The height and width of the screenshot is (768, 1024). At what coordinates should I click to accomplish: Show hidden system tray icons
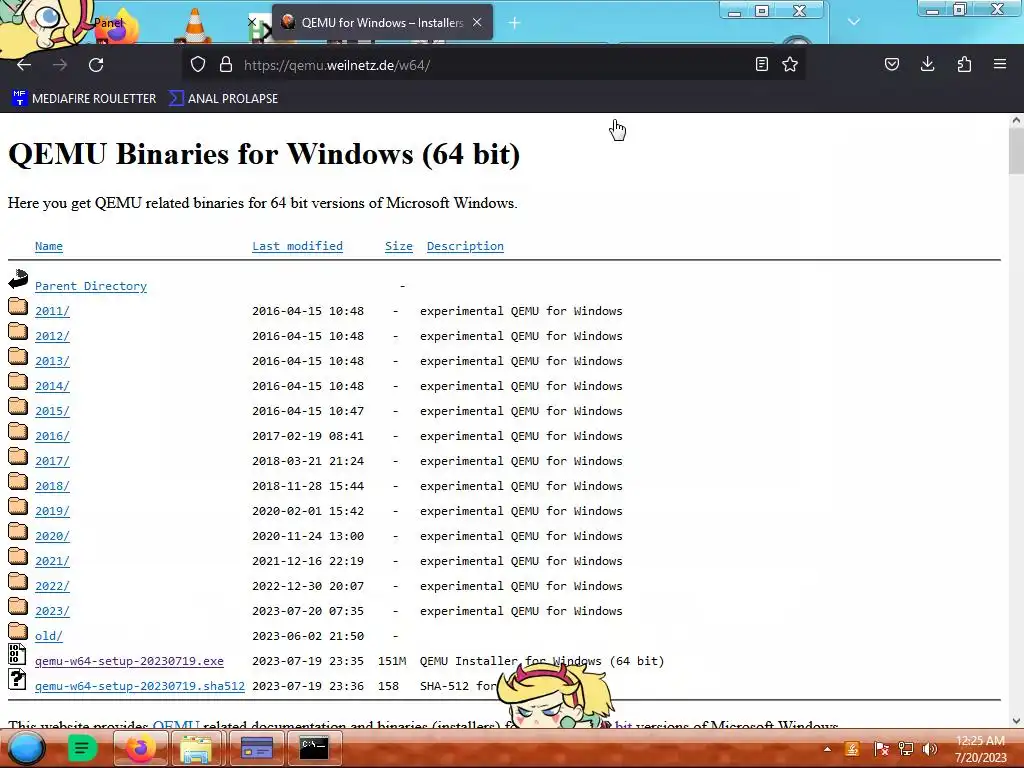827,749
